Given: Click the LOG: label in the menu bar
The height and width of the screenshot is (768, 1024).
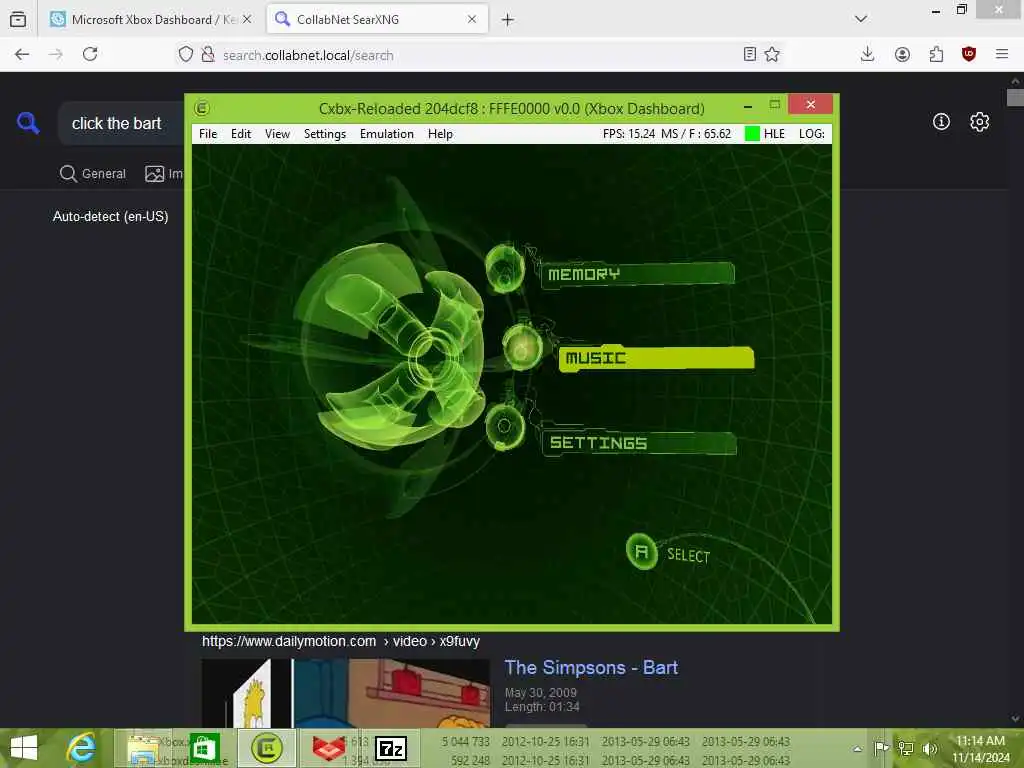Looking at the screenshot, I should coord(812,134).
